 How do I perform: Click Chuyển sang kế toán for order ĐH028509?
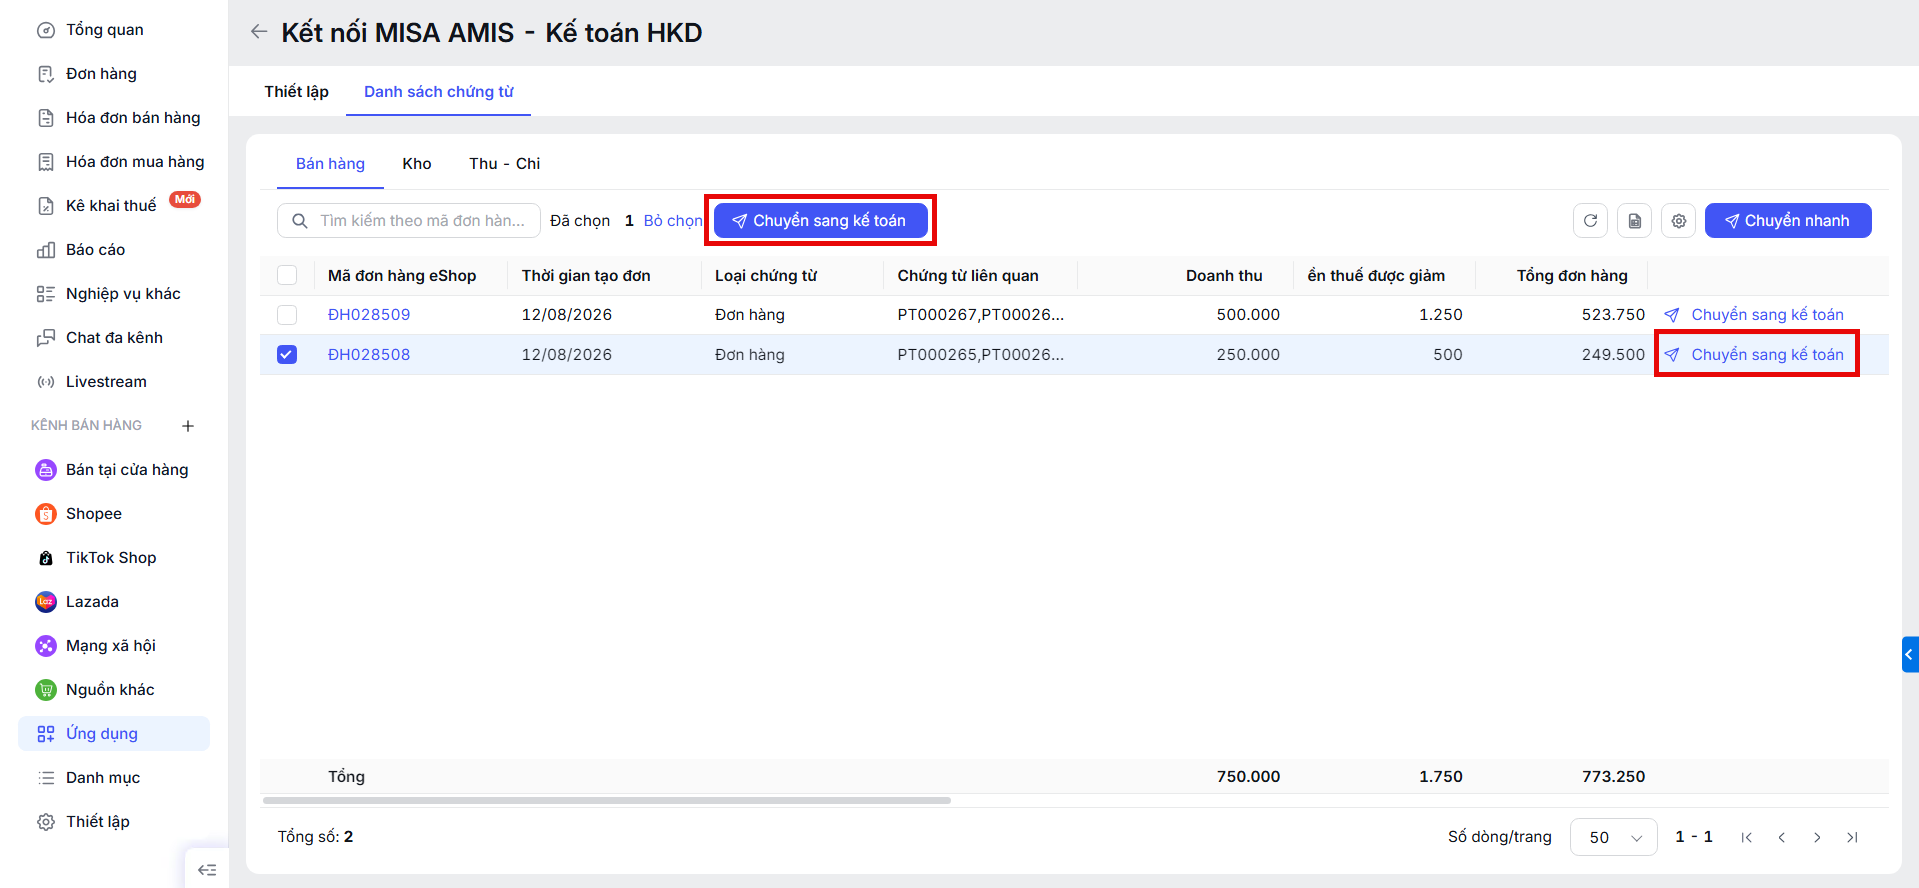pyautogui.click(x=1754, y=315)
